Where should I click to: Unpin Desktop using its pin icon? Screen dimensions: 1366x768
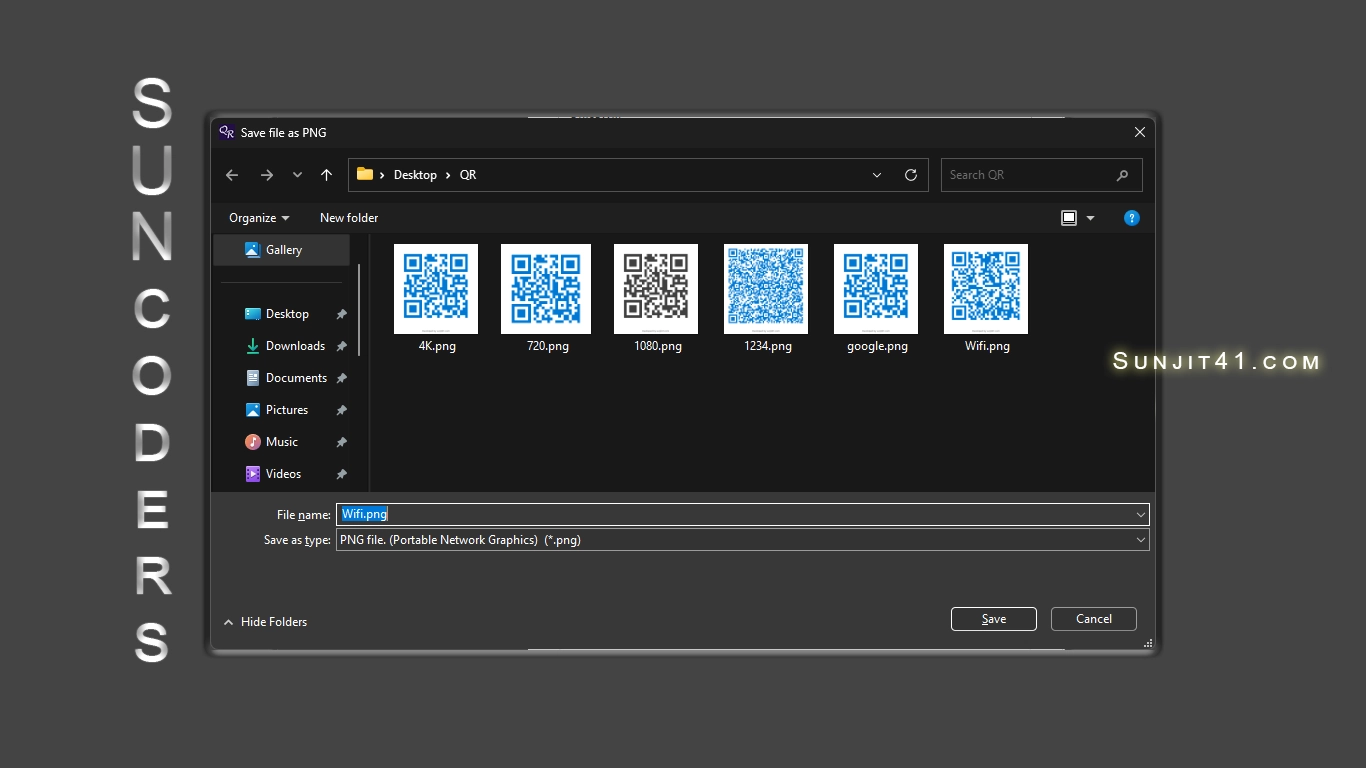pos(341,314)
